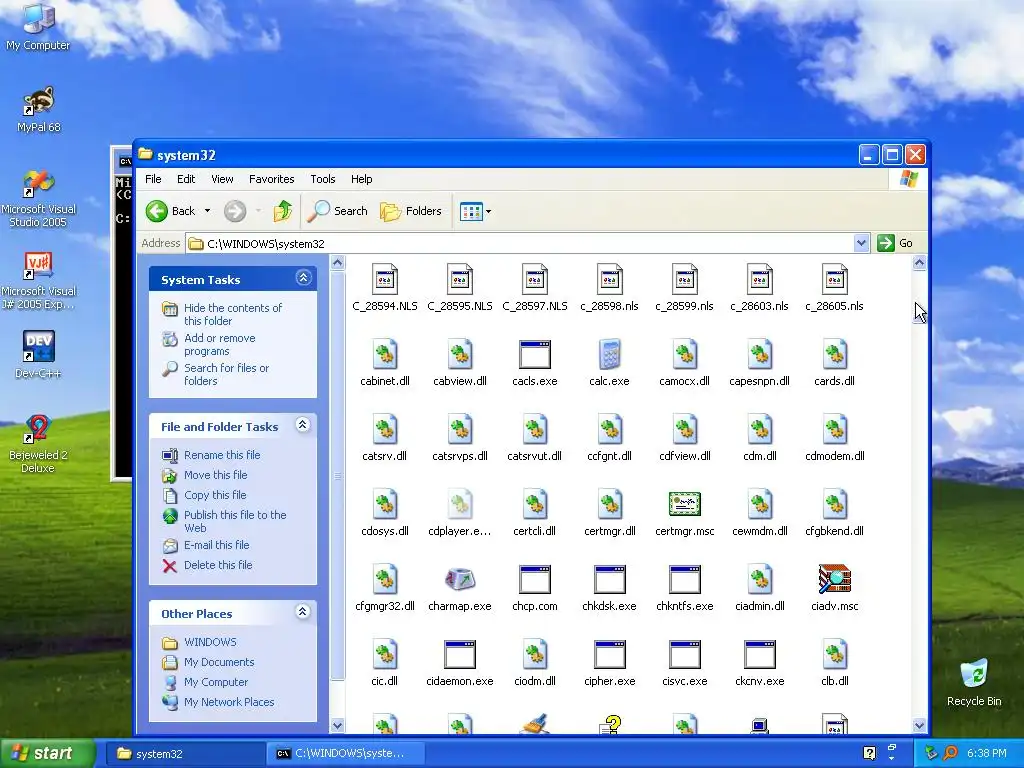Select the cipher.exe file icon
The height and width of the screenshot is (768, 1024).
click(609, 655)
